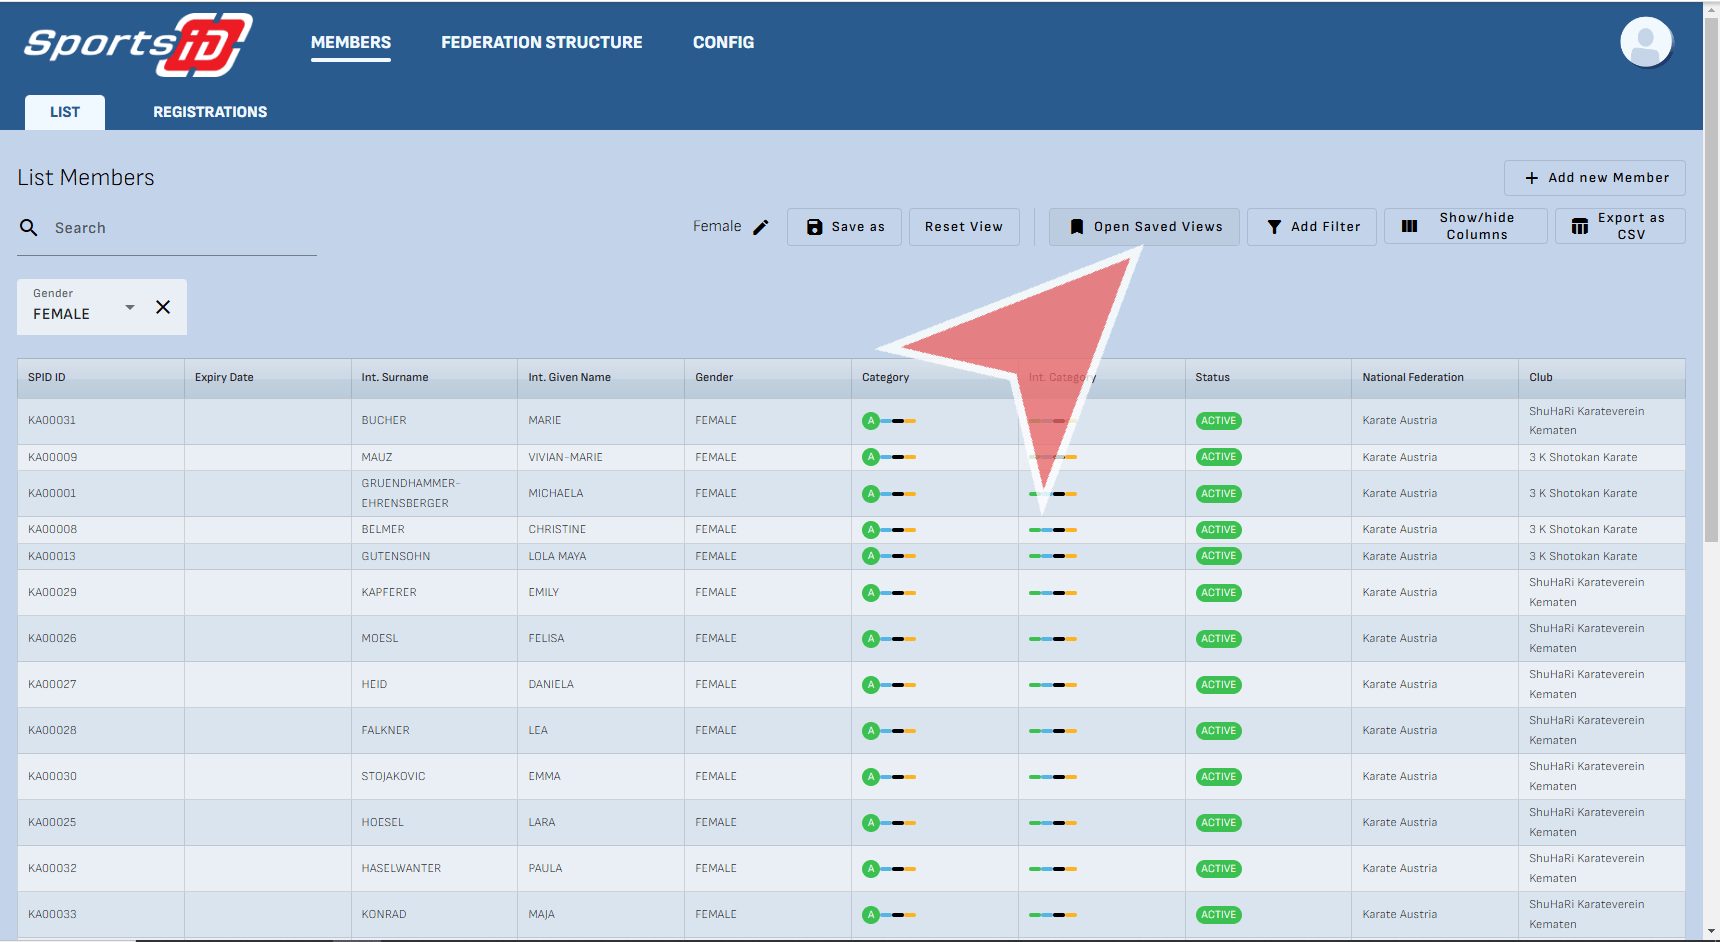Edit the Female view name pencil icon
The height and width of the screenshot is (942, 1721).
click(x=761, y=227)
